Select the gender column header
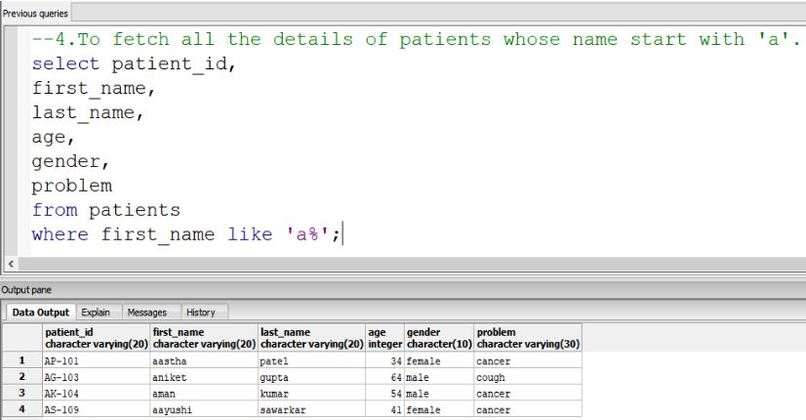The height and width of the screenshot is (420, 806). [439, 338]
